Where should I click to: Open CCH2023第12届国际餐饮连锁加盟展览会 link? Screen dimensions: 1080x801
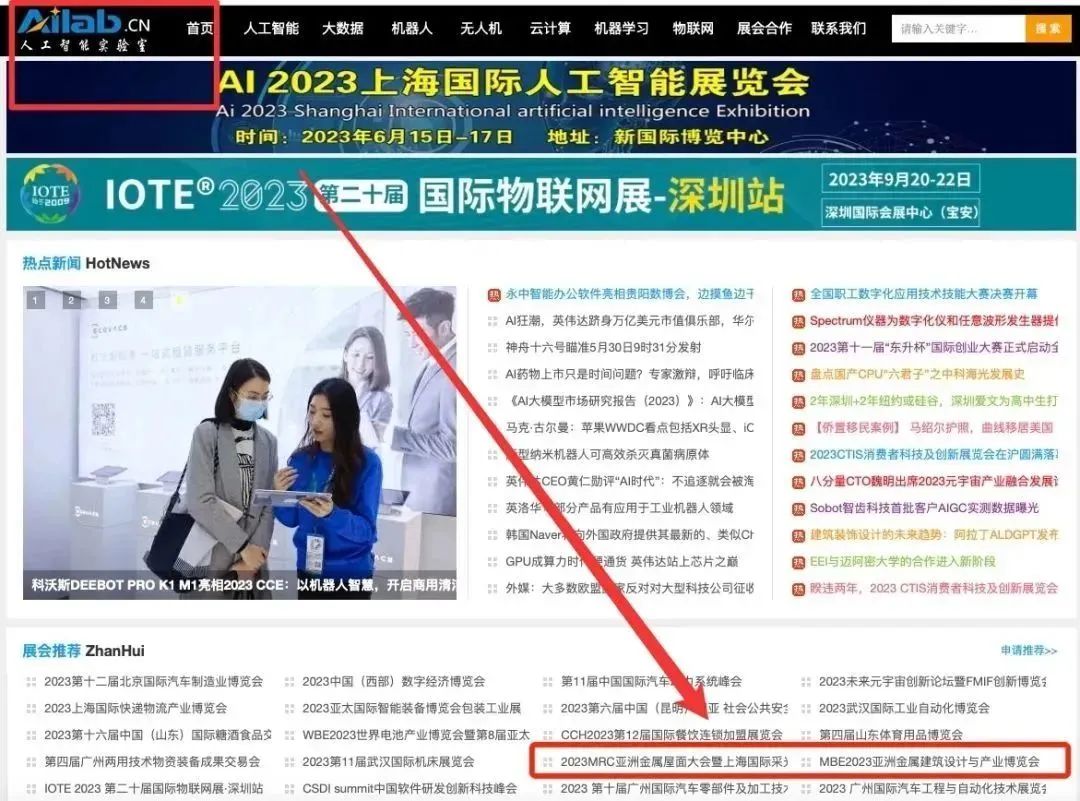[671, 735]
